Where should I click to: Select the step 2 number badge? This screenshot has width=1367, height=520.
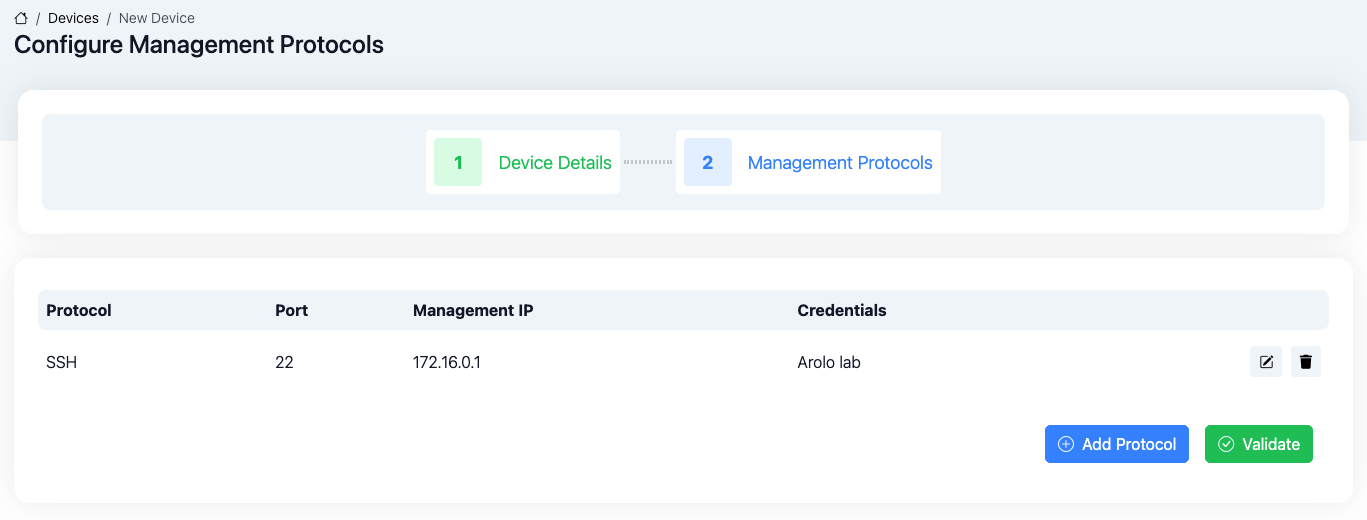click(708, 162)
